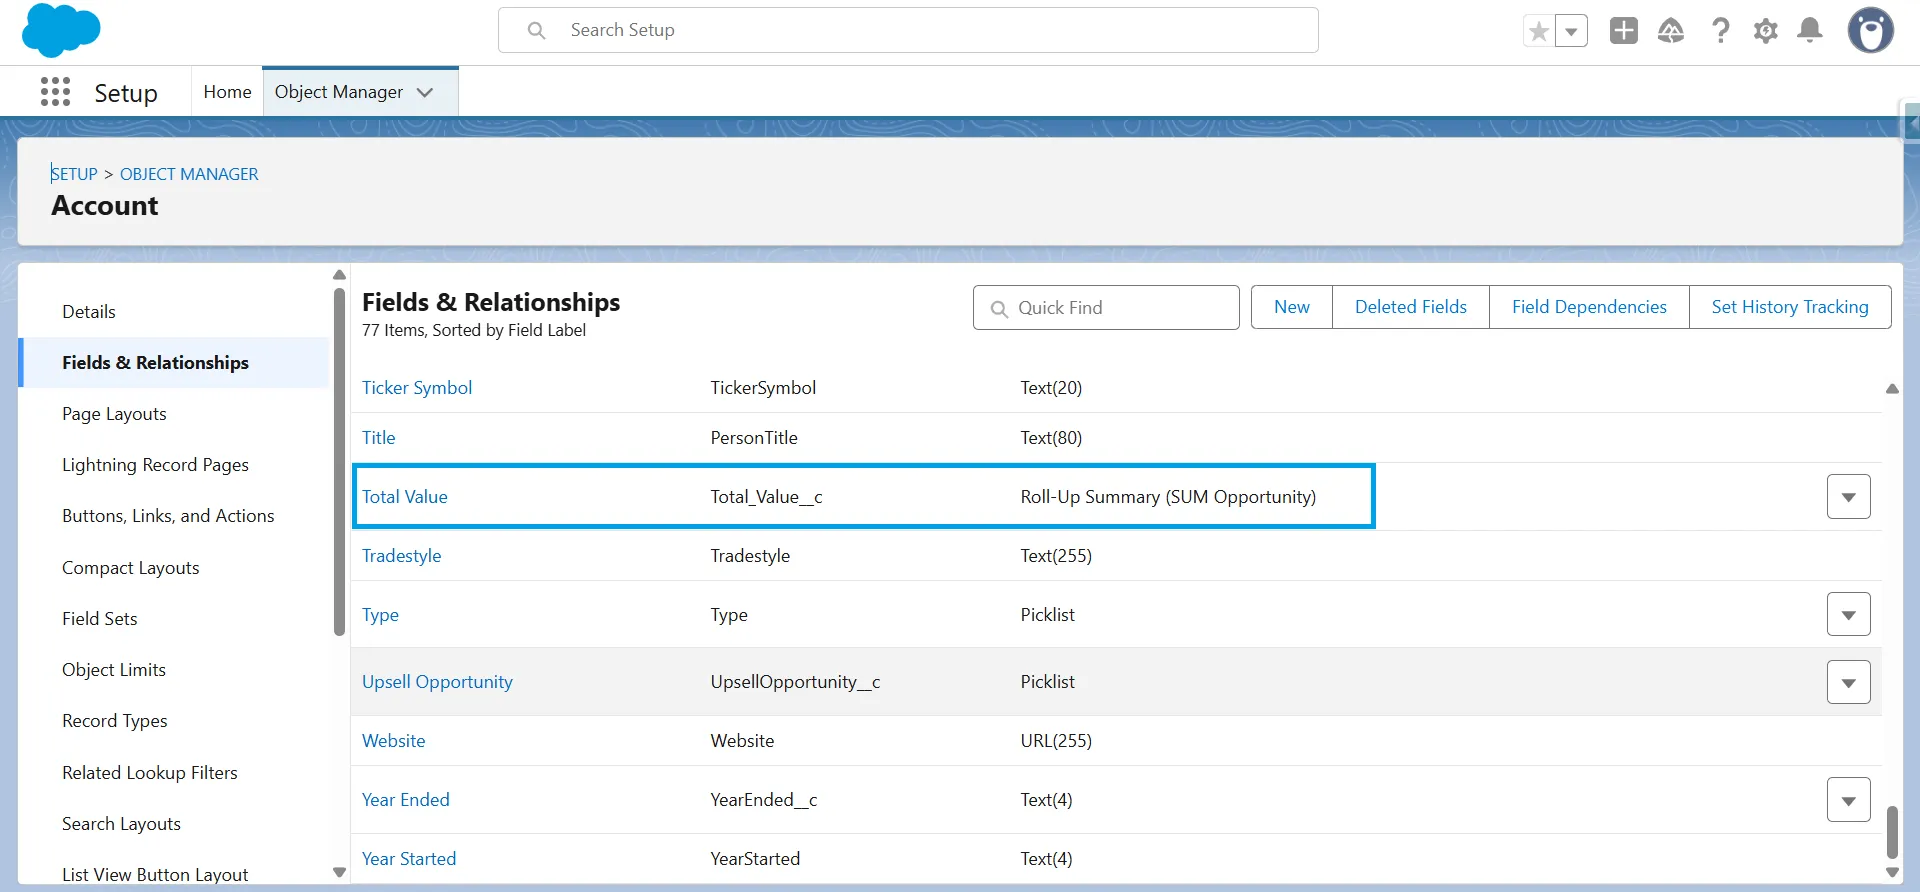Open the Upsell Opportunity row action dropdown

point(1848,682)
